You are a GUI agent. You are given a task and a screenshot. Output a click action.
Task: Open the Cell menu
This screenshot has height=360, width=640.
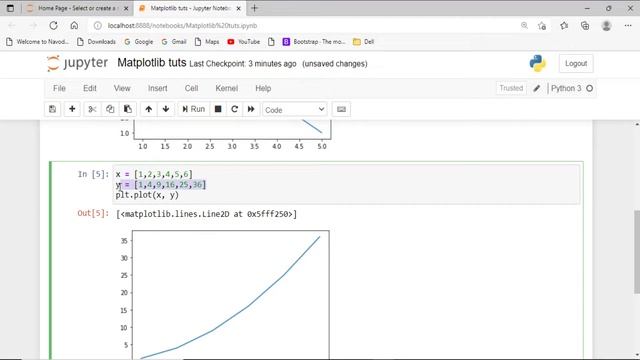[x=191, y=89]
